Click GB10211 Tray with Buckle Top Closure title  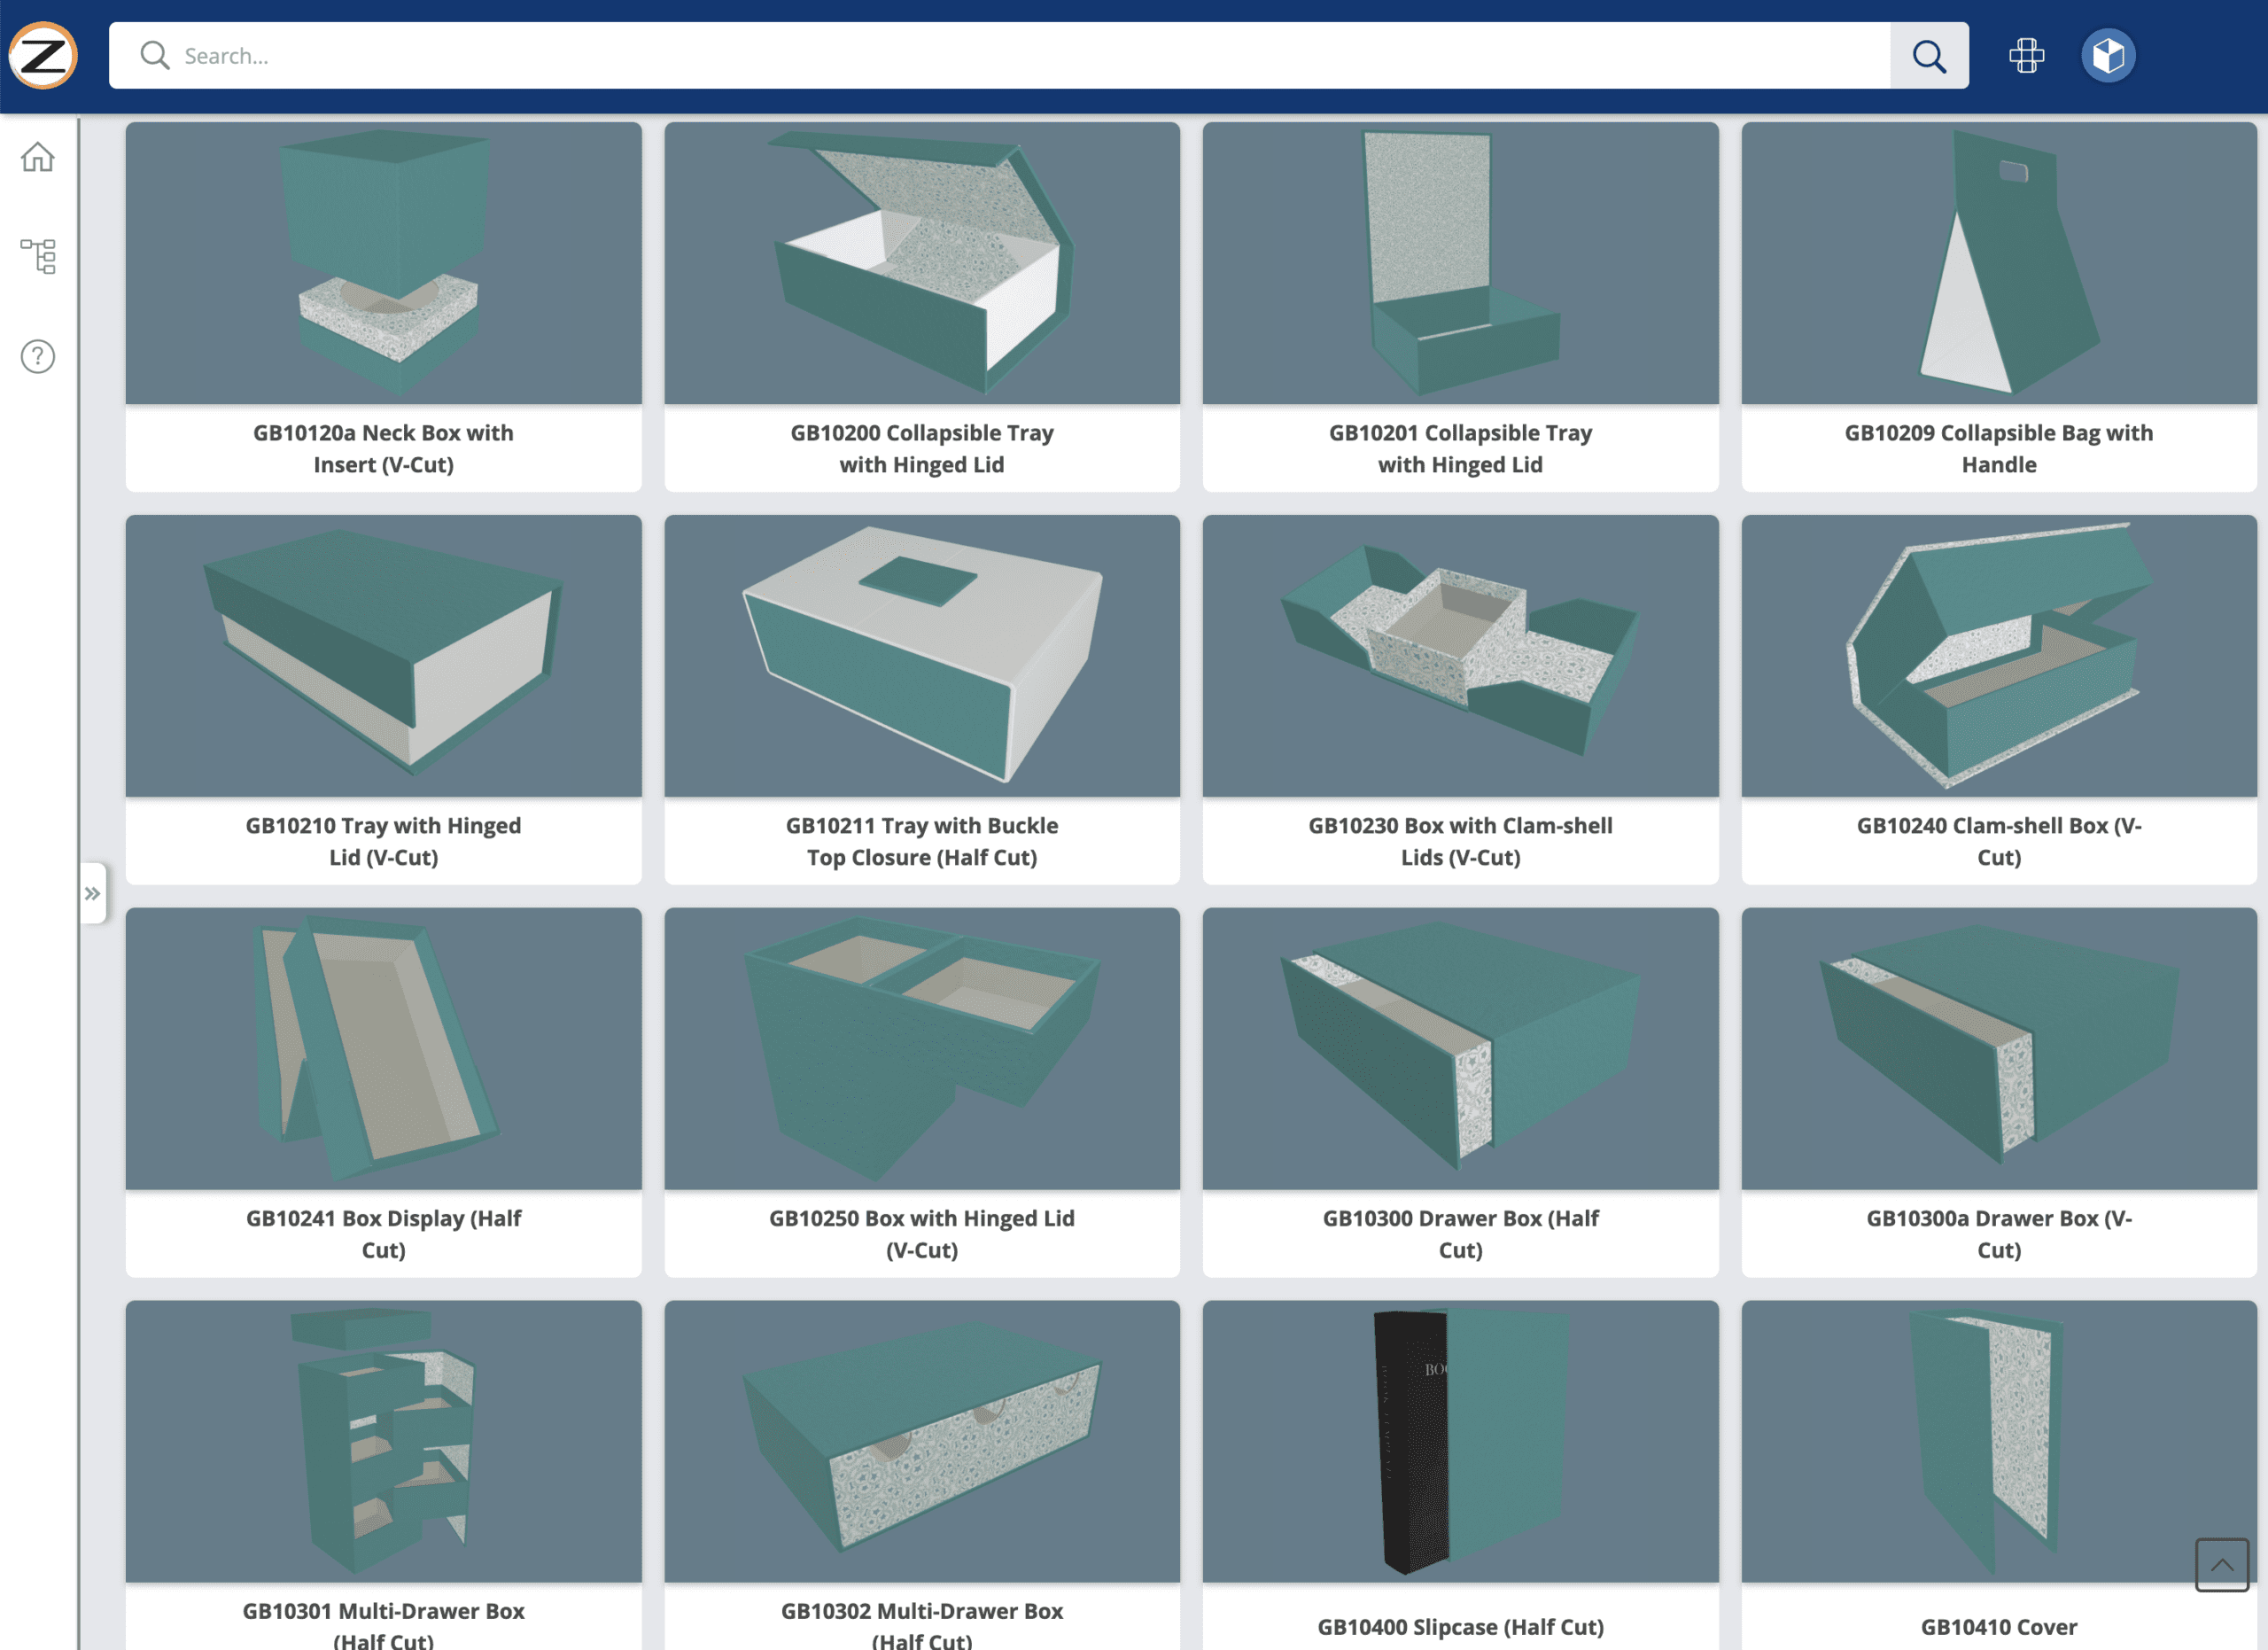point(921,841)
